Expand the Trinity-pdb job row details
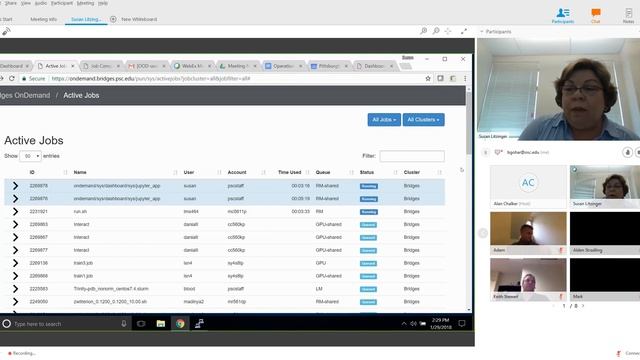Viewport: 640px width, 360px height. (15, 289)
